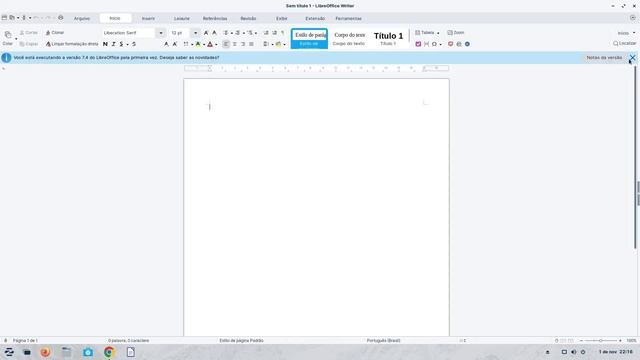The width and height of the screenshot is (640, 360).
Task: Click the increase font size icon
Action: [x=206, y=33]
